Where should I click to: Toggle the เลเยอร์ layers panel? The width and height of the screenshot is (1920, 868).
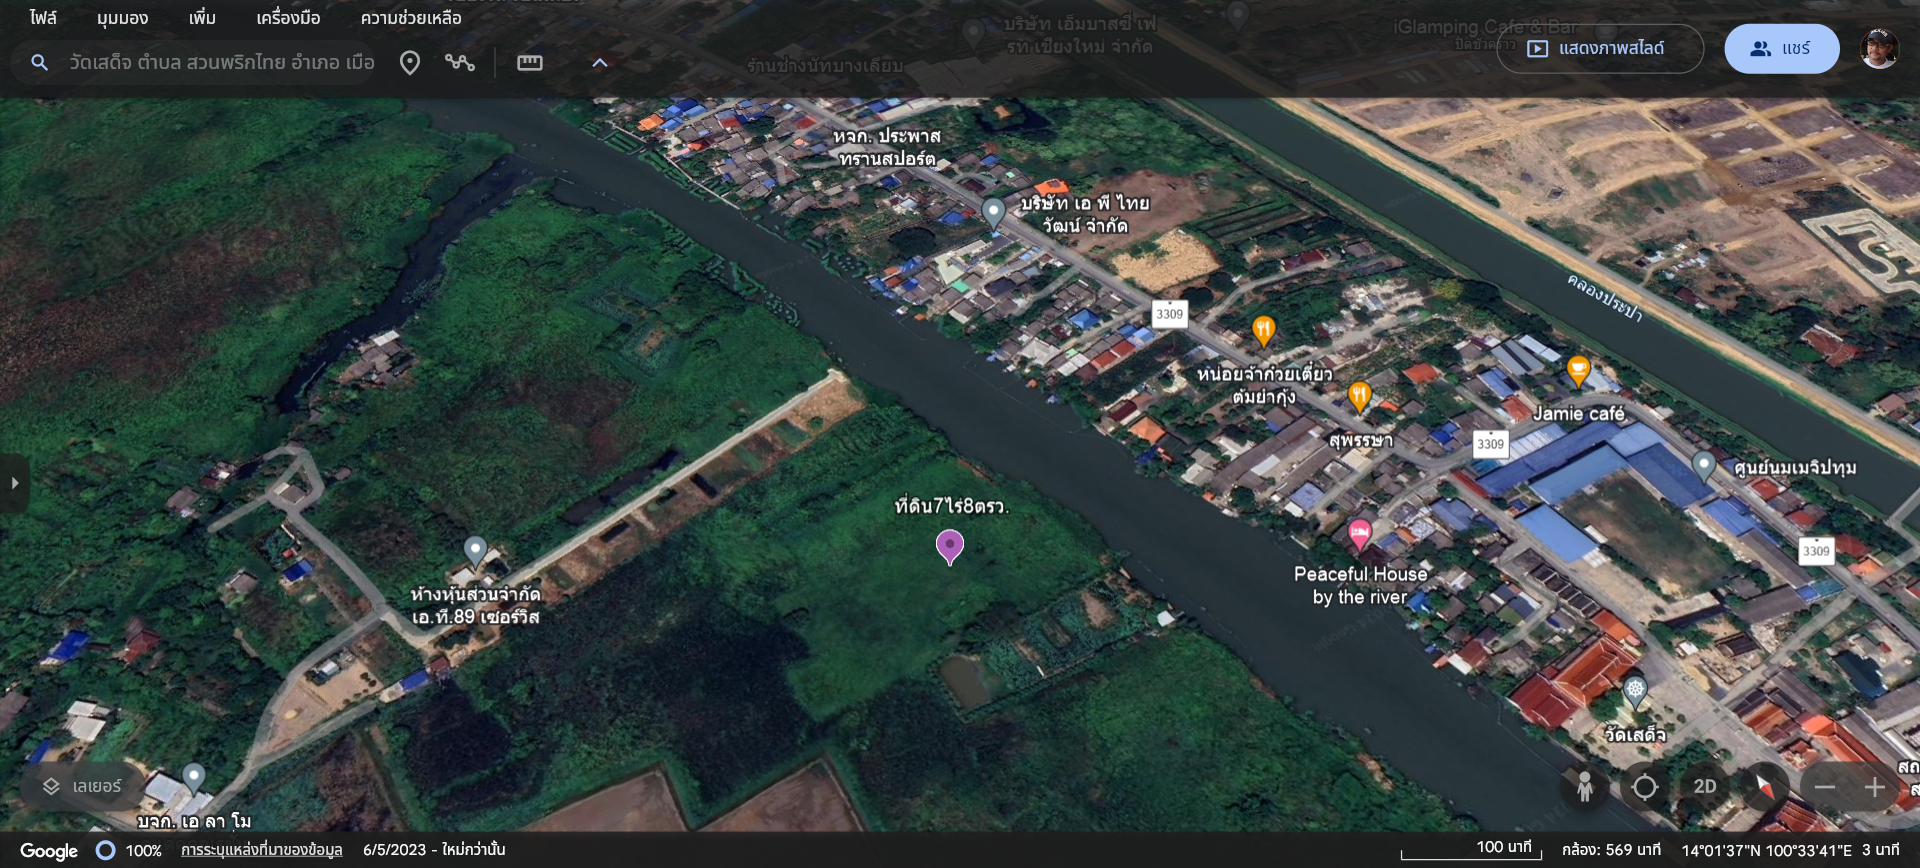coord(82,787)
